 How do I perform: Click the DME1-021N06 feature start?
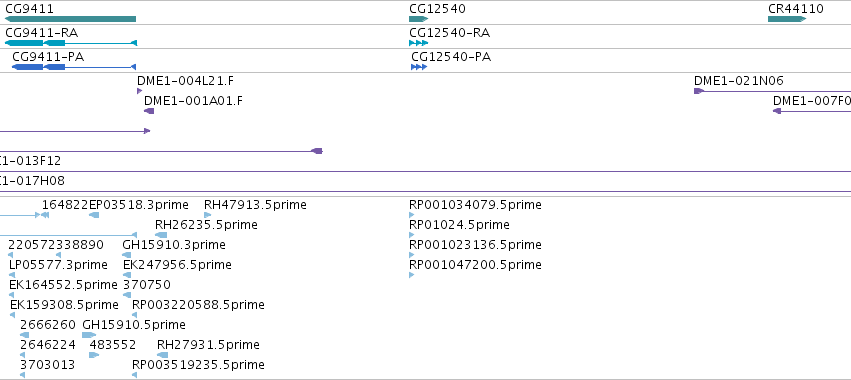tap(698, 91)
